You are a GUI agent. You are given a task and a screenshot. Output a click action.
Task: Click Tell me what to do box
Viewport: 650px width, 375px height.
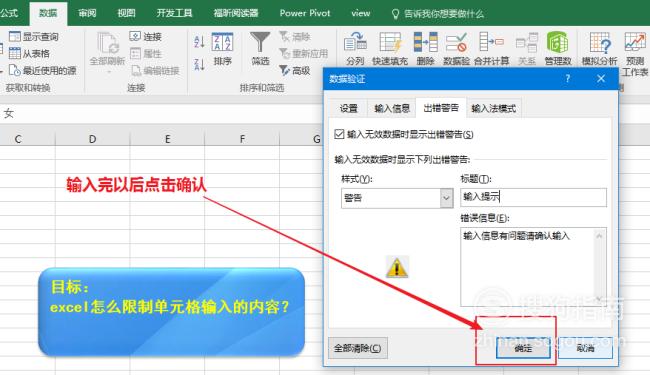click(438, 14)
